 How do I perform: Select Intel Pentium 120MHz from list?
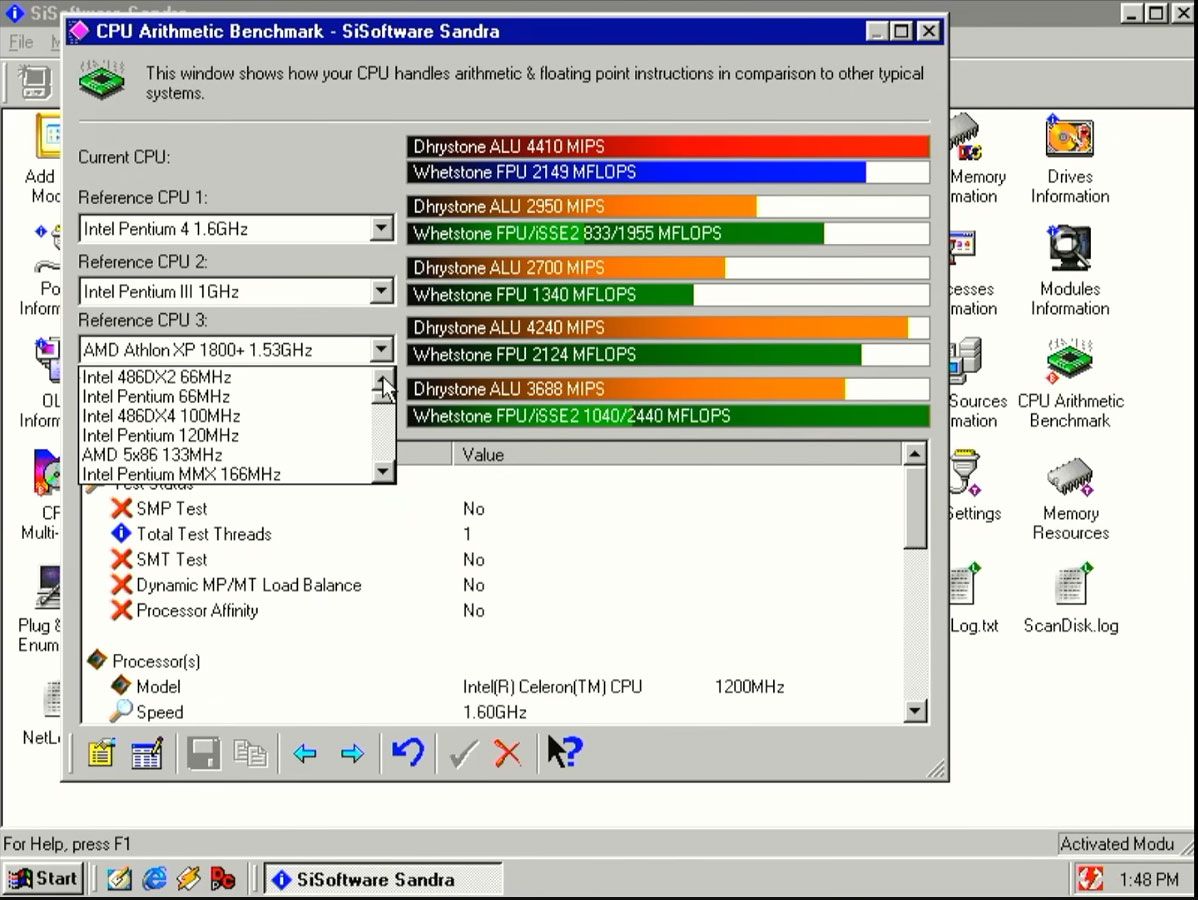(x=226, y=435)
